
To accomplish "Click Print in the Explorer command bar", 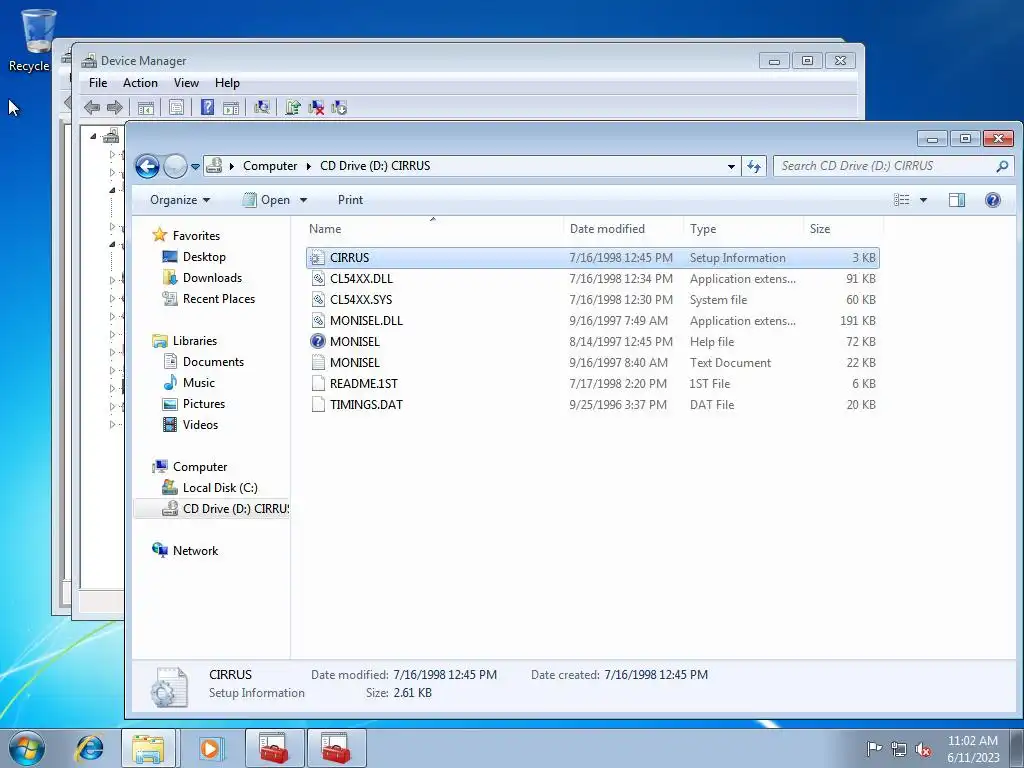I will point(350,200).
